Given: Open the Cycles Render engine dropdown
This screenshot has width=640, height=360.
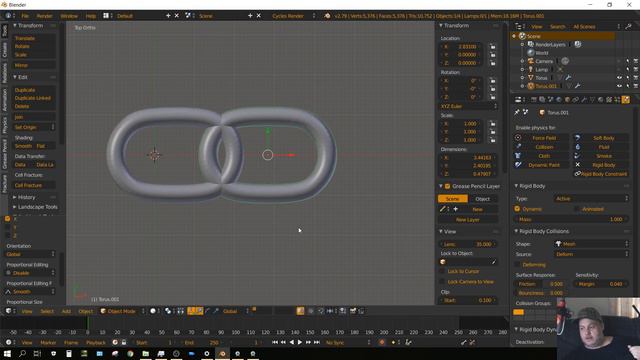Looking at the screenshot, I should pyautogui.click(x=293, y=16).
